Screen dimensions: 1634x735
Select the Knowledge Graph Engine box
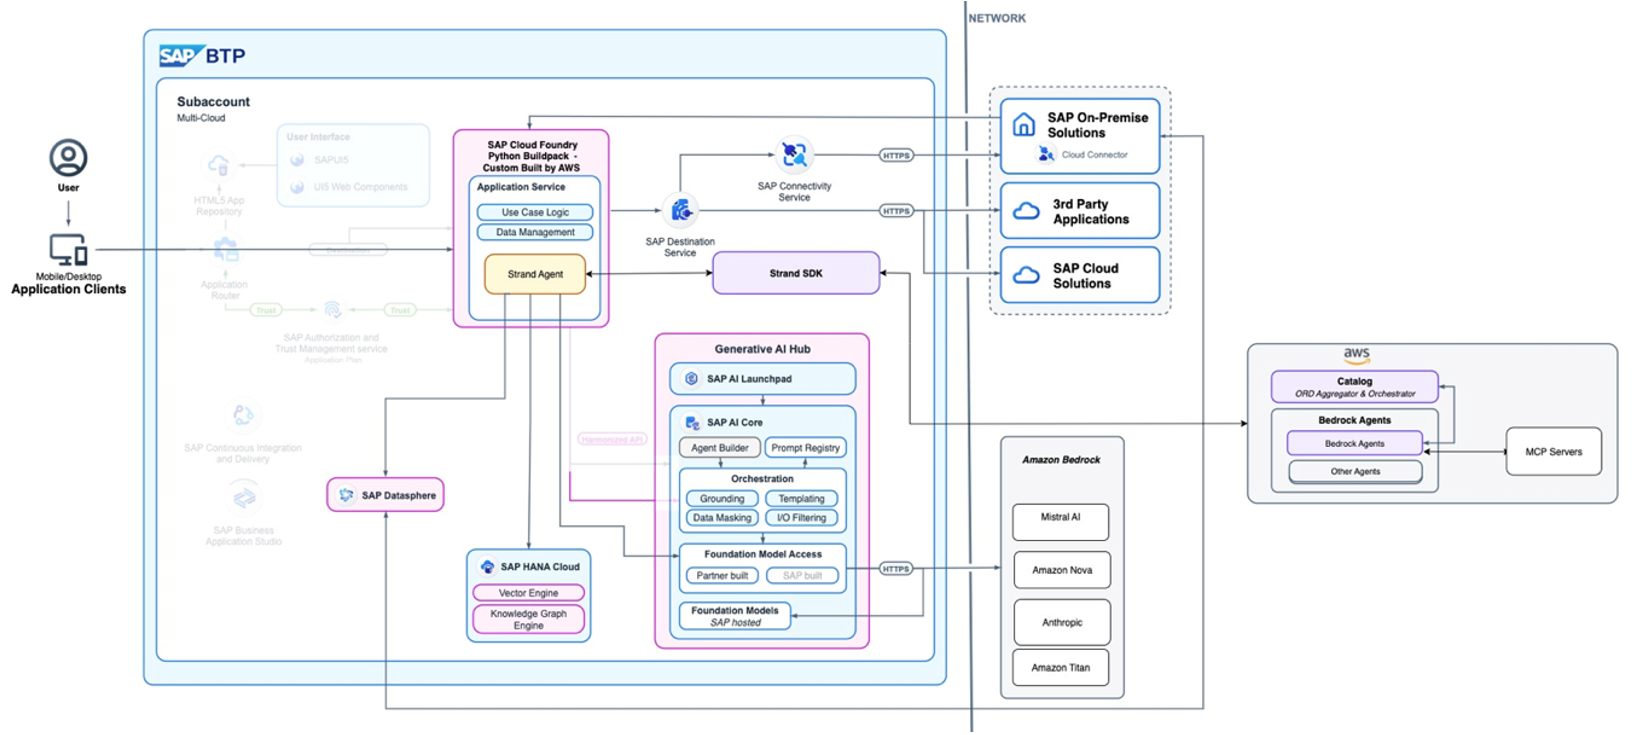coord(528,619)
